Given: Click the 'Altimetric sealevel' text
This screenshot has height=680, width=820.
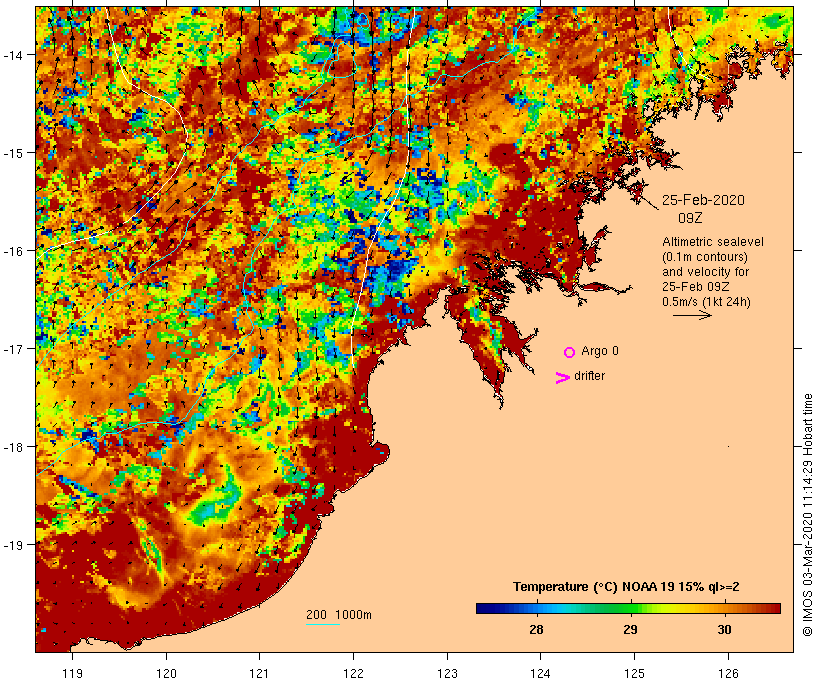Looking at the screenshot, I should [713, 242].
